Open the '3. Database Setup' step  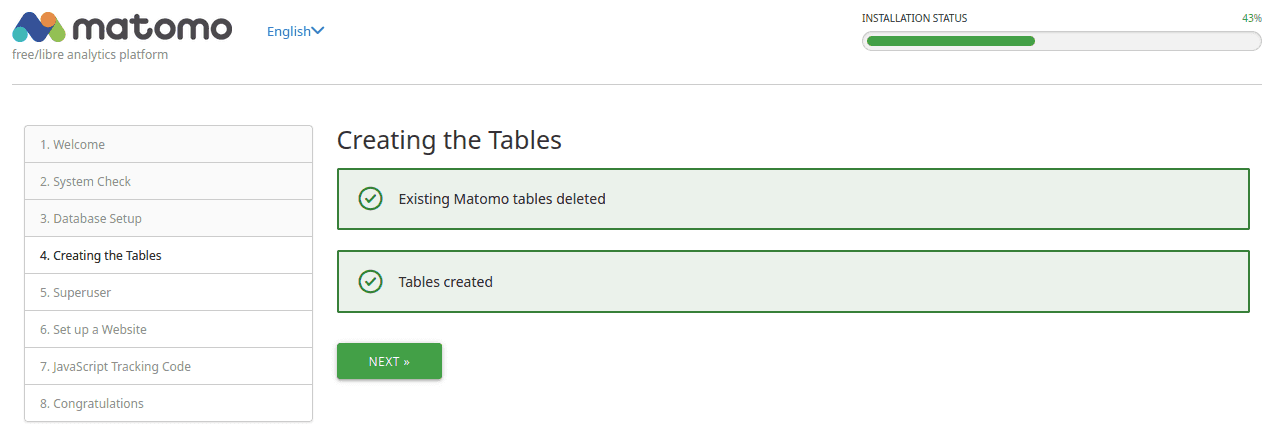click(x=91, y=218)
